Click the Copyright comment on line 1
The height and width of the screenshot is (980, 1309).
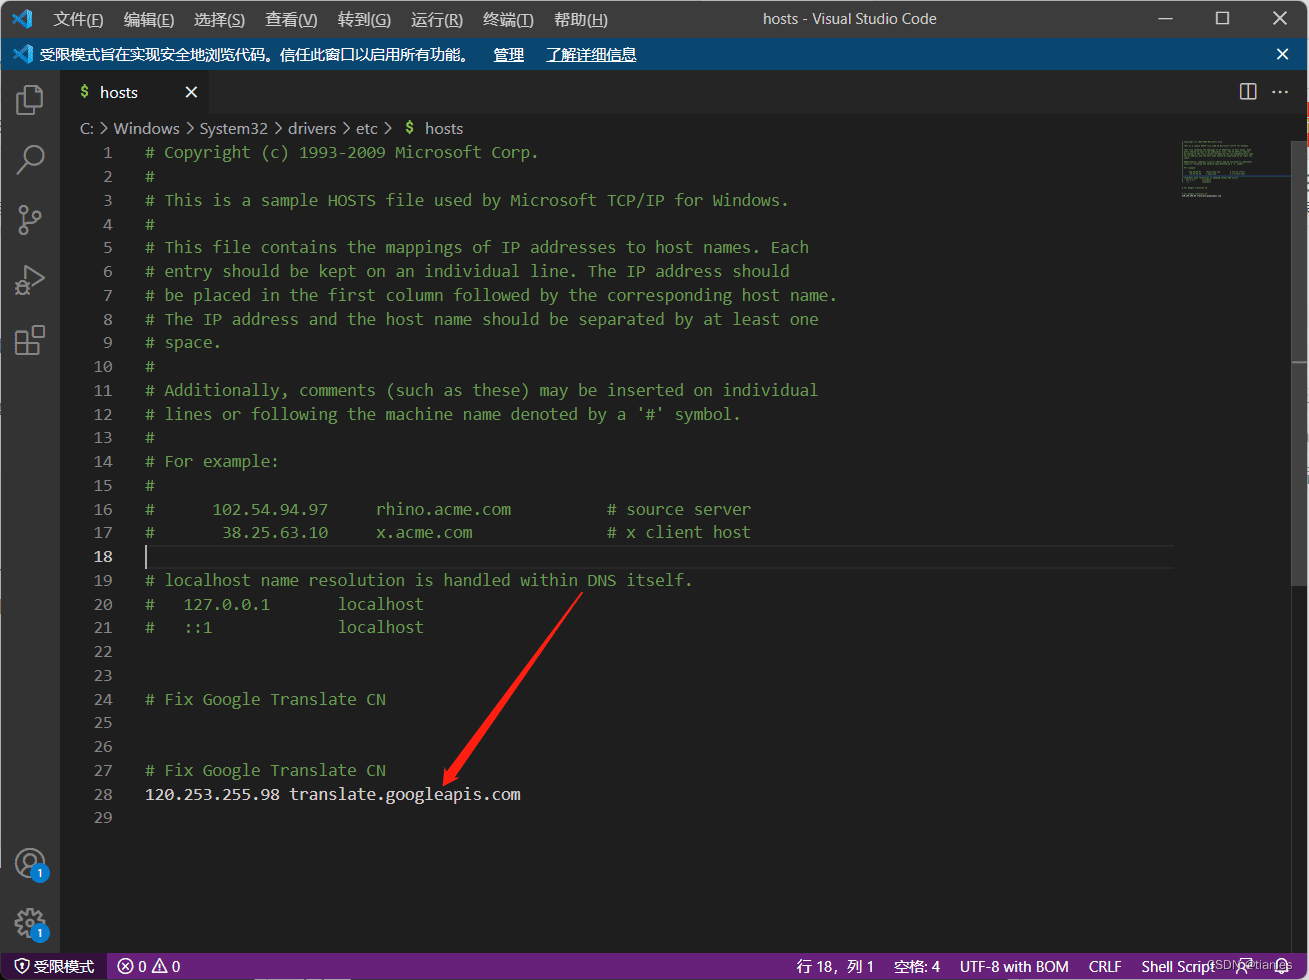point(342,152)
